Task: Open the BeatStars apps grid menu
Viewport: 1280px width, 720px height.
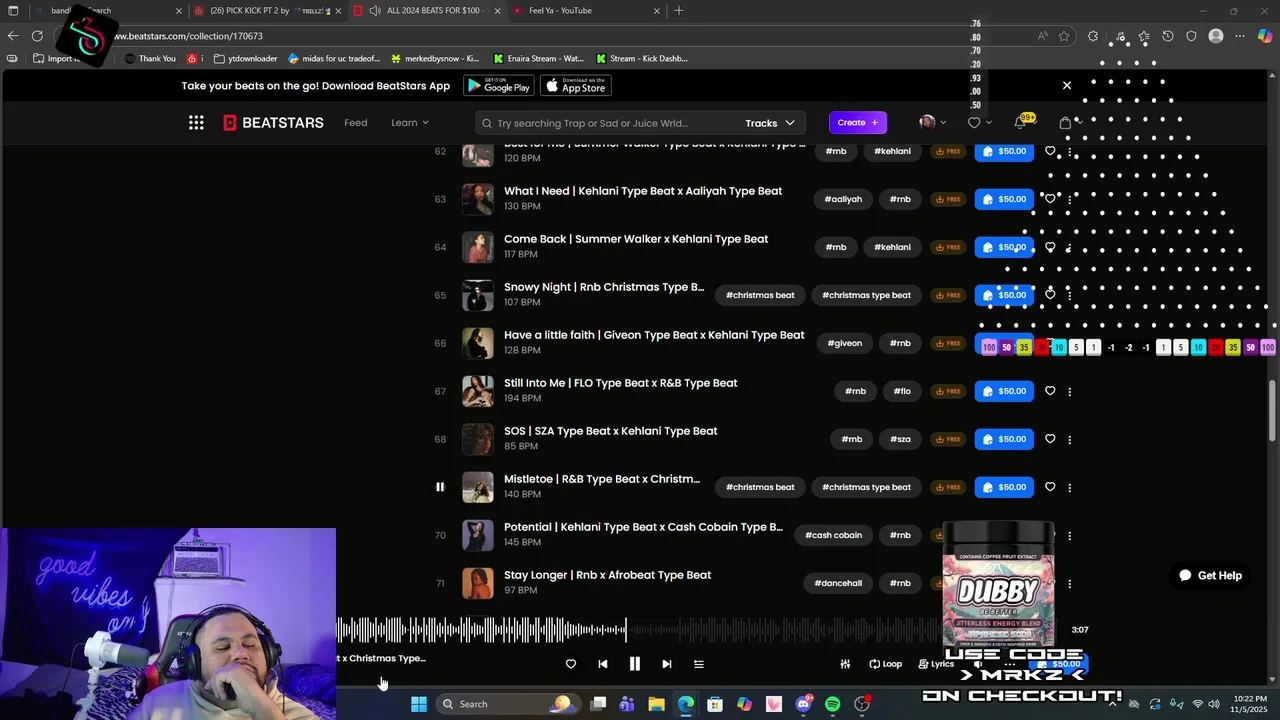Action: point(196,123)
